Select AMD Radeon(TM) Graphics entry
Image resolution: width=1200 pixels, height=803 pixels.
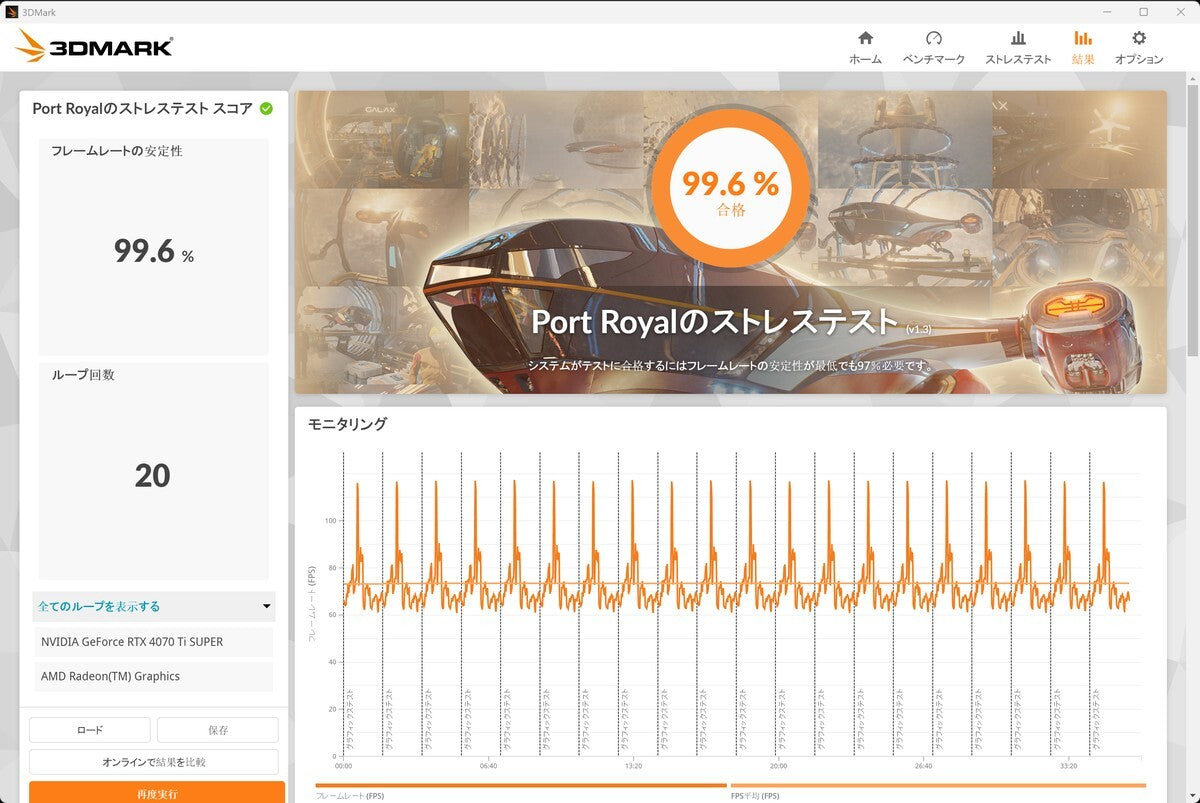click(x=154, y=676)
